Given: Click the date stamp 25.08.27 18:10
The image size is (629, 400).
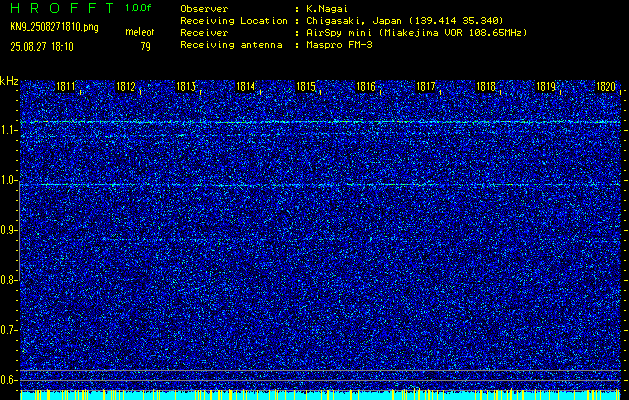Looking at the screenshot, I should click(42, 47).
